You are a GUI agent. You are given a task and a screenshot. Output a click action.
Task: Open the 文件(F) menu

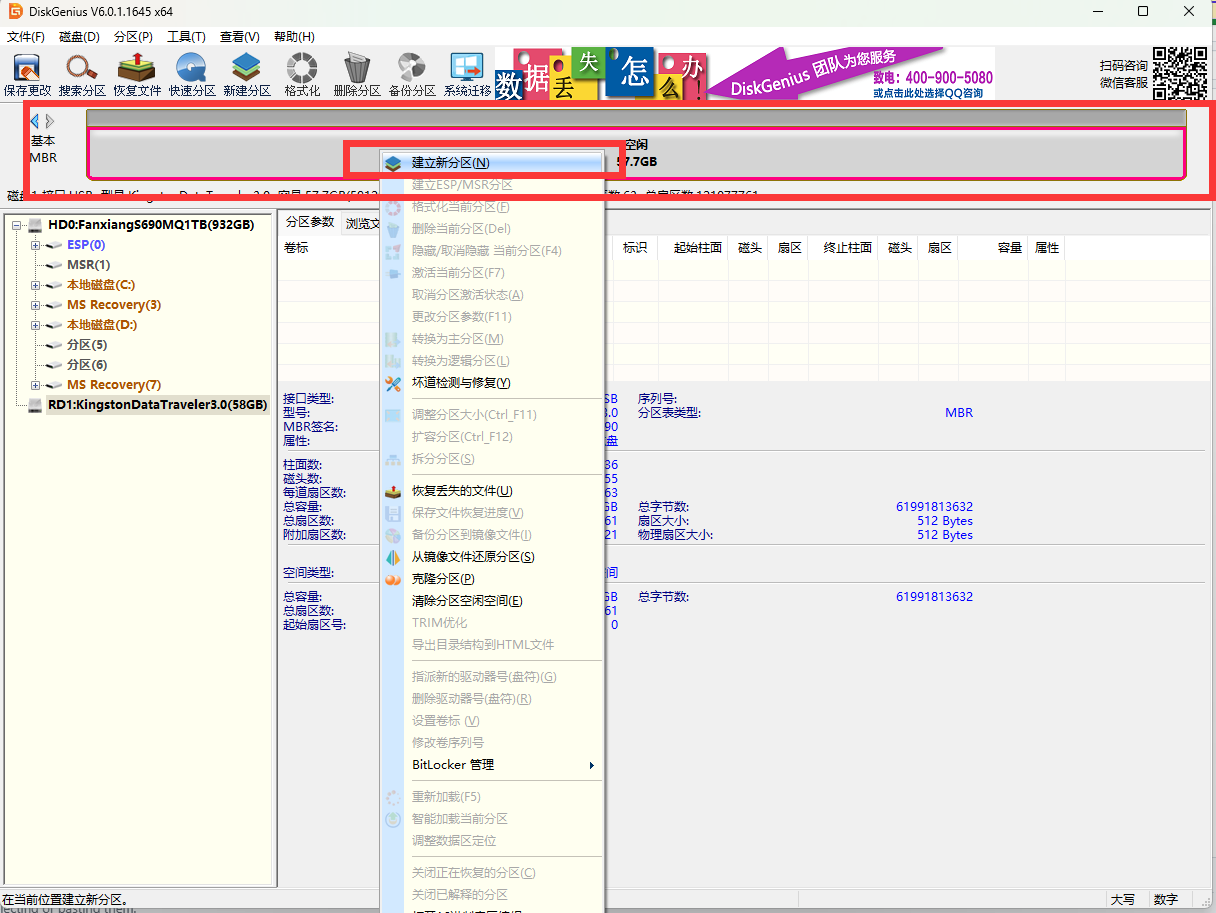point(26,37)
